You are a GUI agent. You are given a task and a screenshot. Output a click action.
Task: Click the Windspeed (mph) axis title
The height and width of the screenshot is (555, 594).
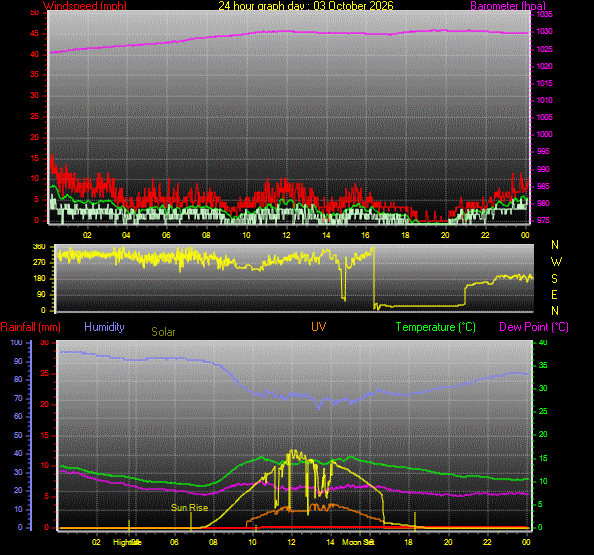(85, 6)
